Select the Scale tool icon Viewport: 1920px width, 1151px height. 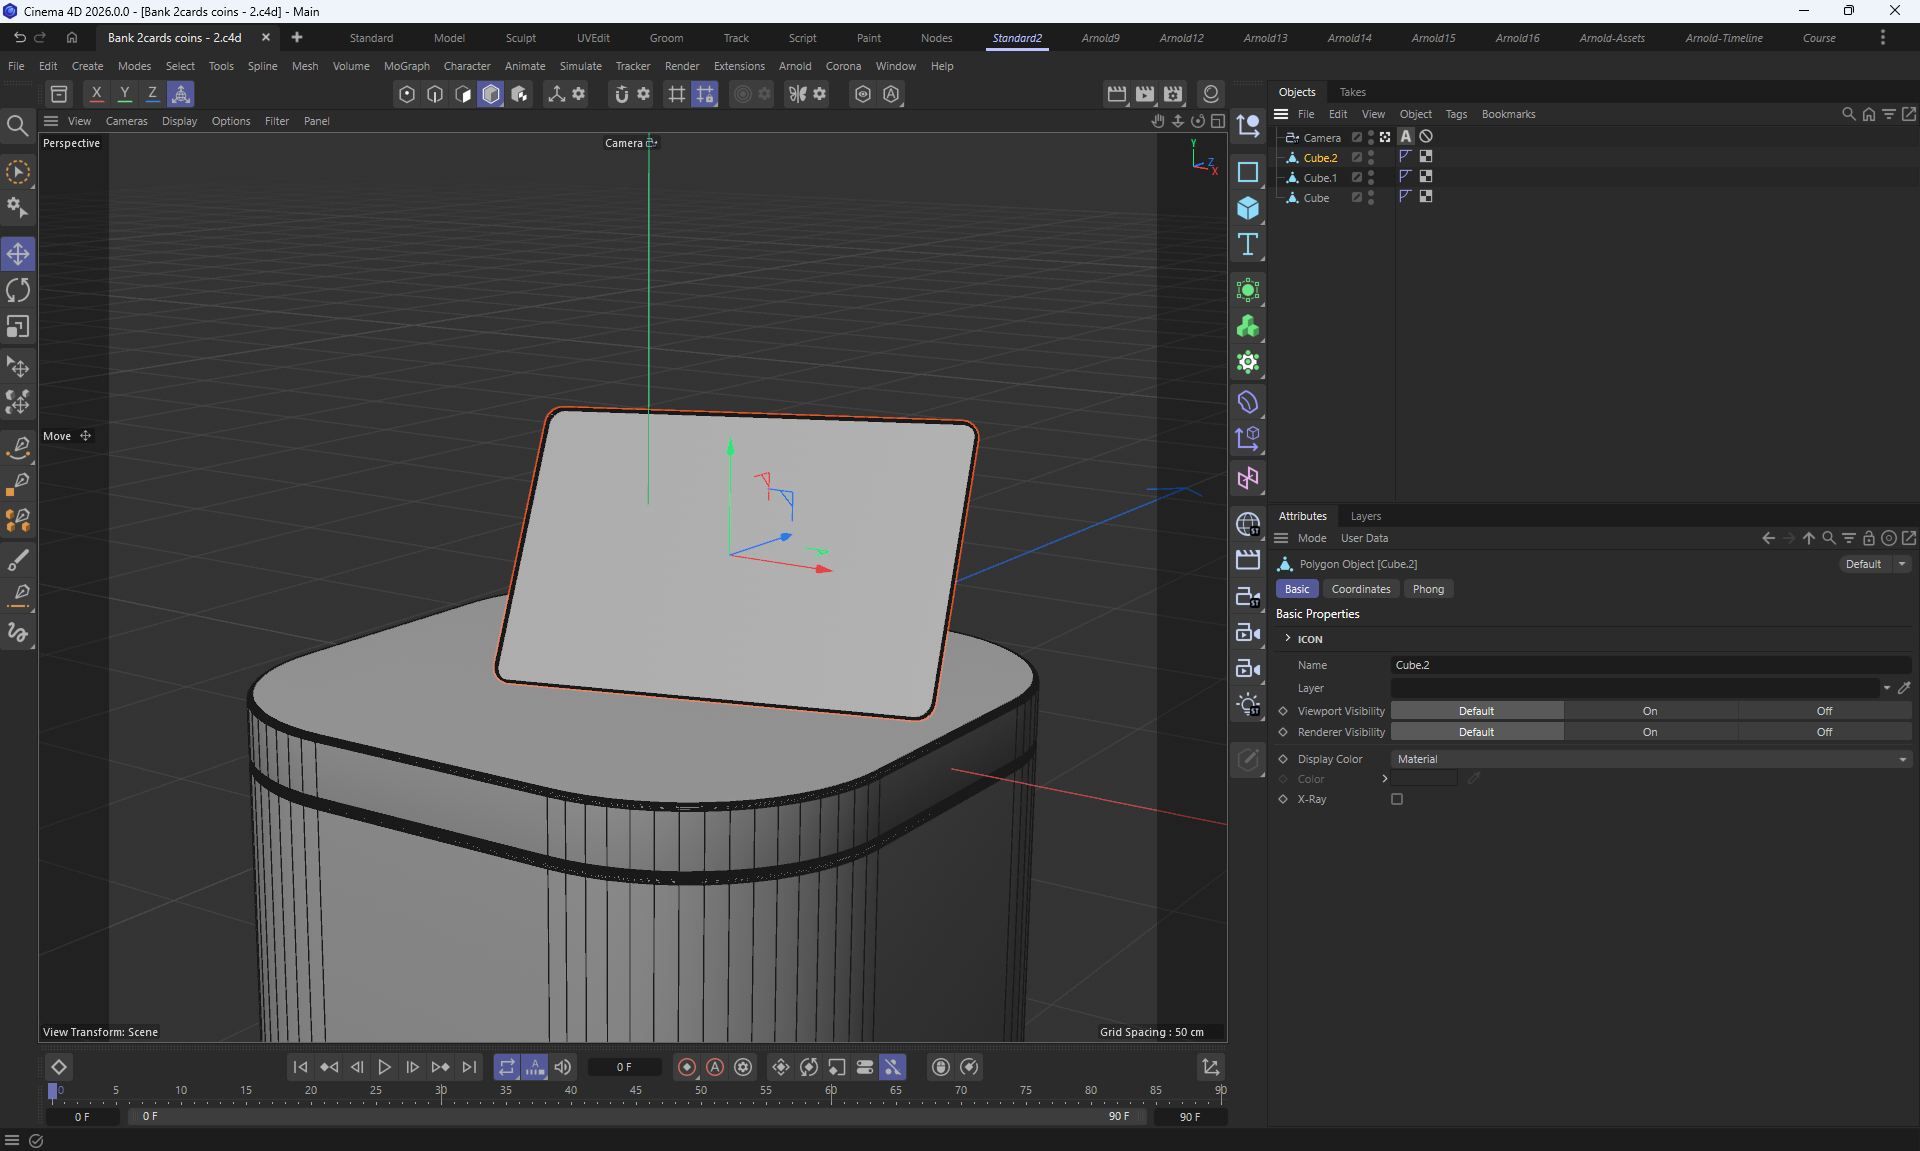click(18, 327)
